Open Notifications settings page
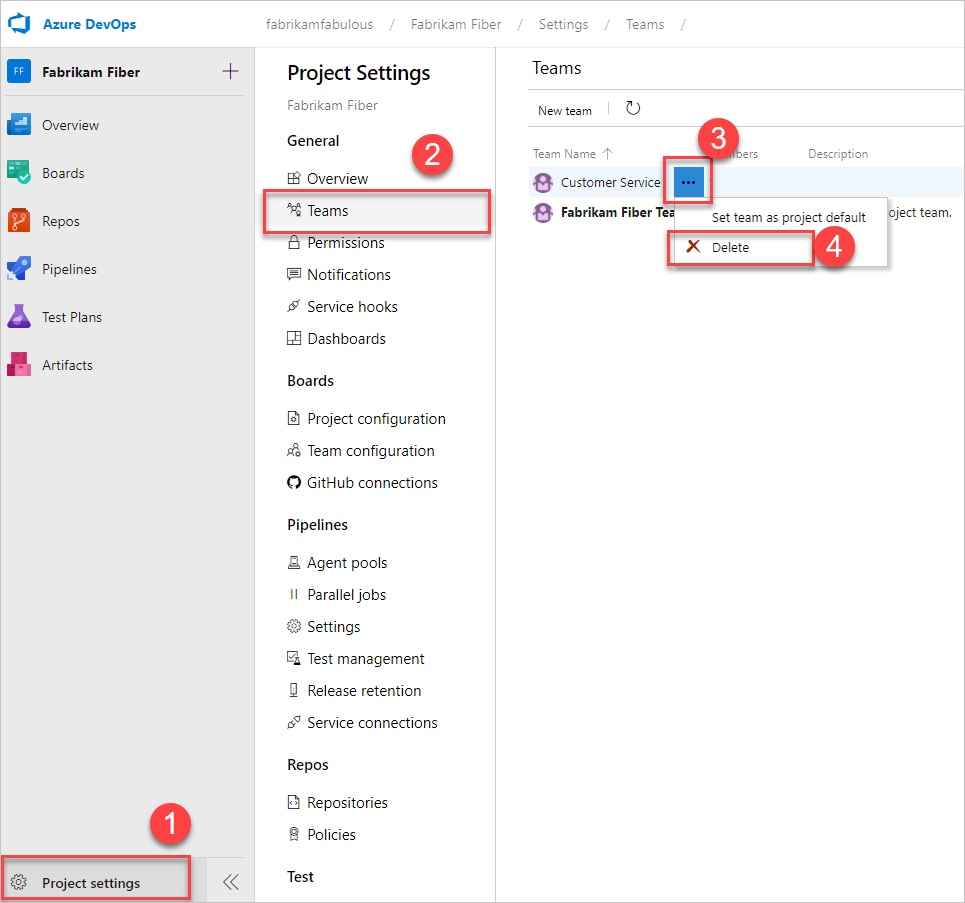The width and height of the screenshot is (965, 903). click(x=349, y=275)
